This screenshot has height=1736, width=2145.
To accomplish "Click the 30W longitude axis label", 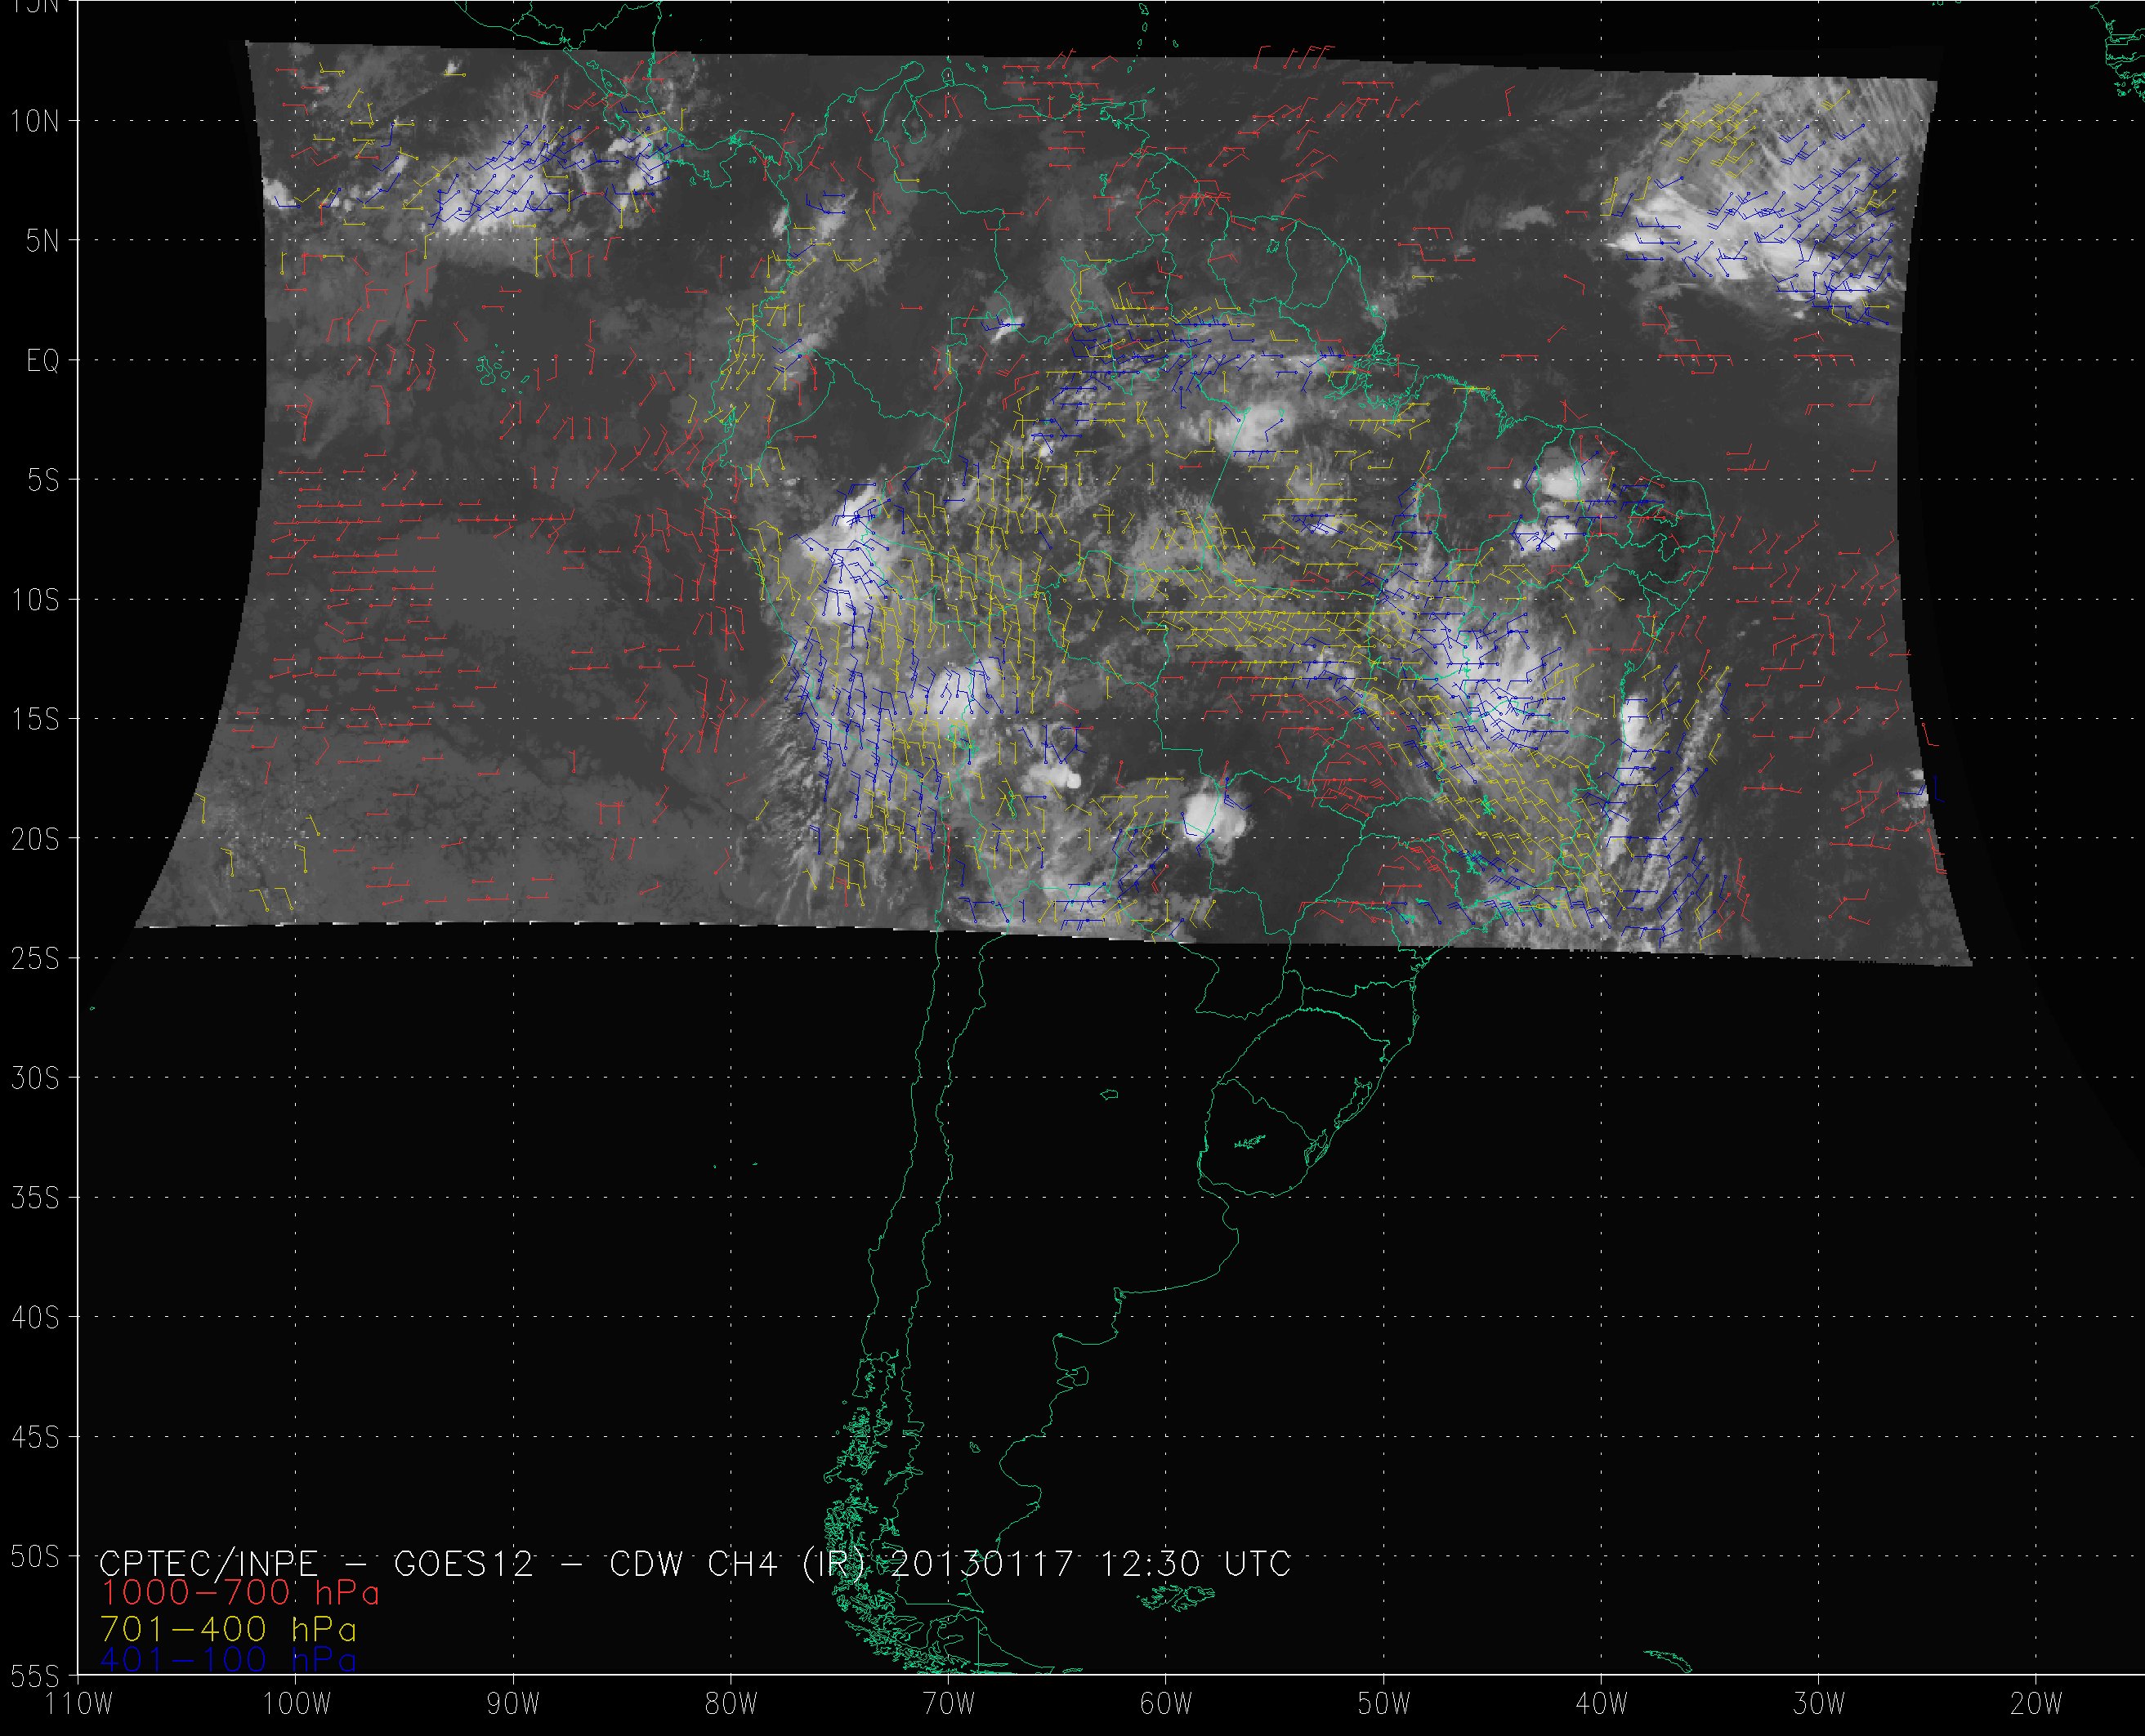I will (x=1818, y=1704).
